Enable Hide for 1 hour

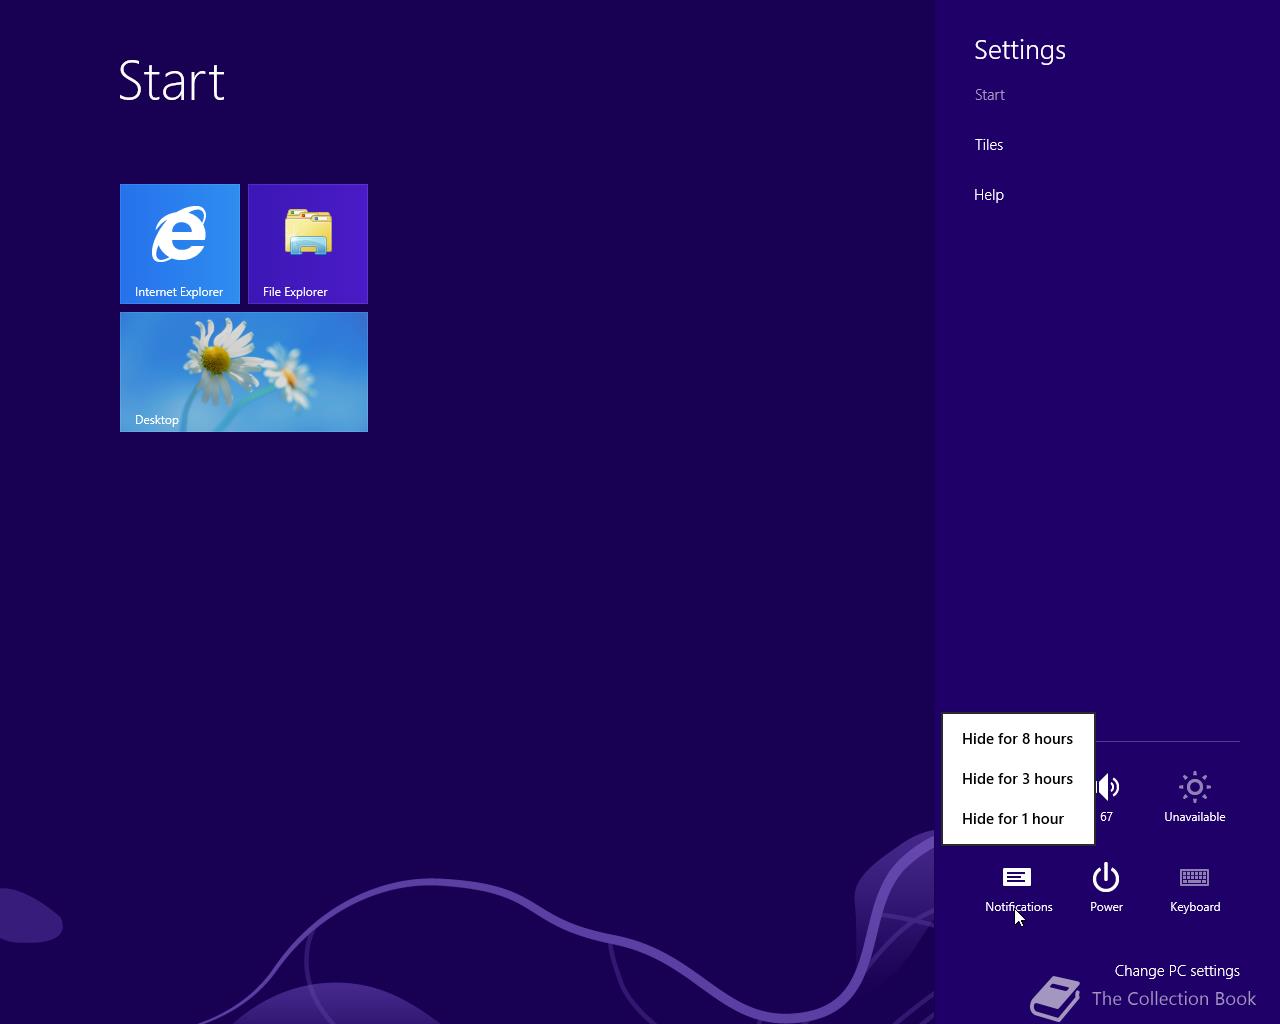tap(1013, 818)
